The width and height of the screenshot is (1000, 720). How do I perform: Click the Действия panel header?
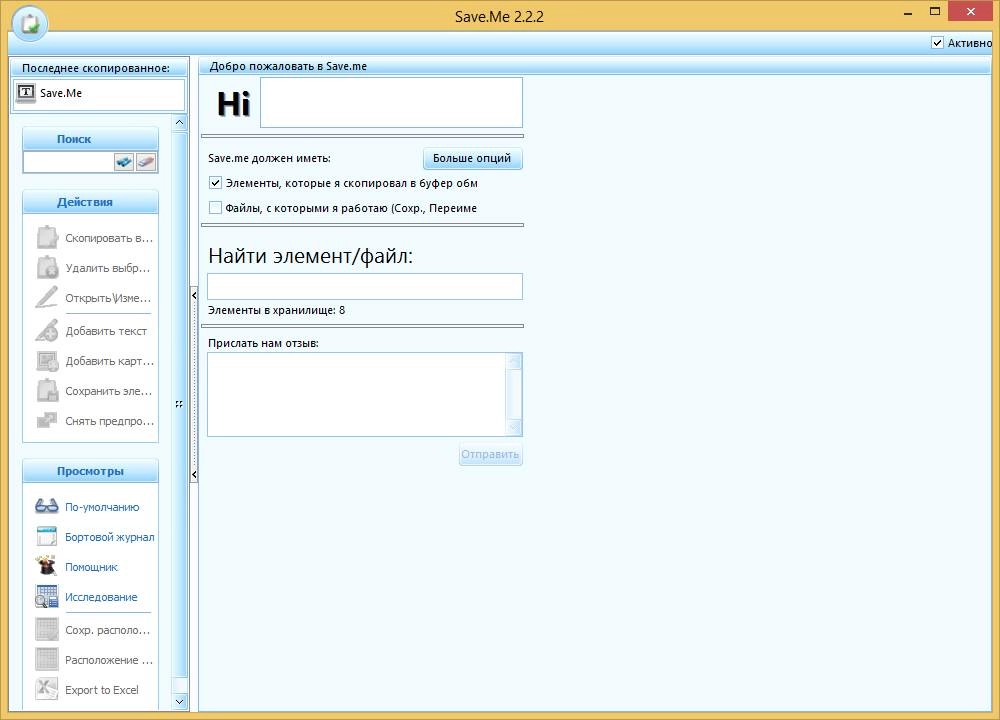(91, 202)
